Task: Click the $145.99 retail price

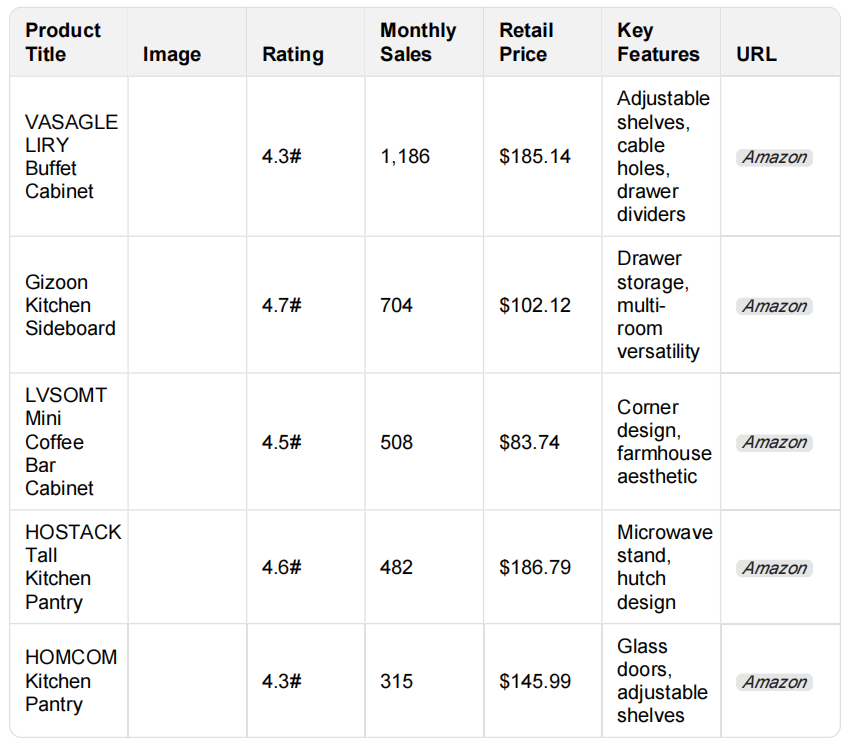Action: 535,681
